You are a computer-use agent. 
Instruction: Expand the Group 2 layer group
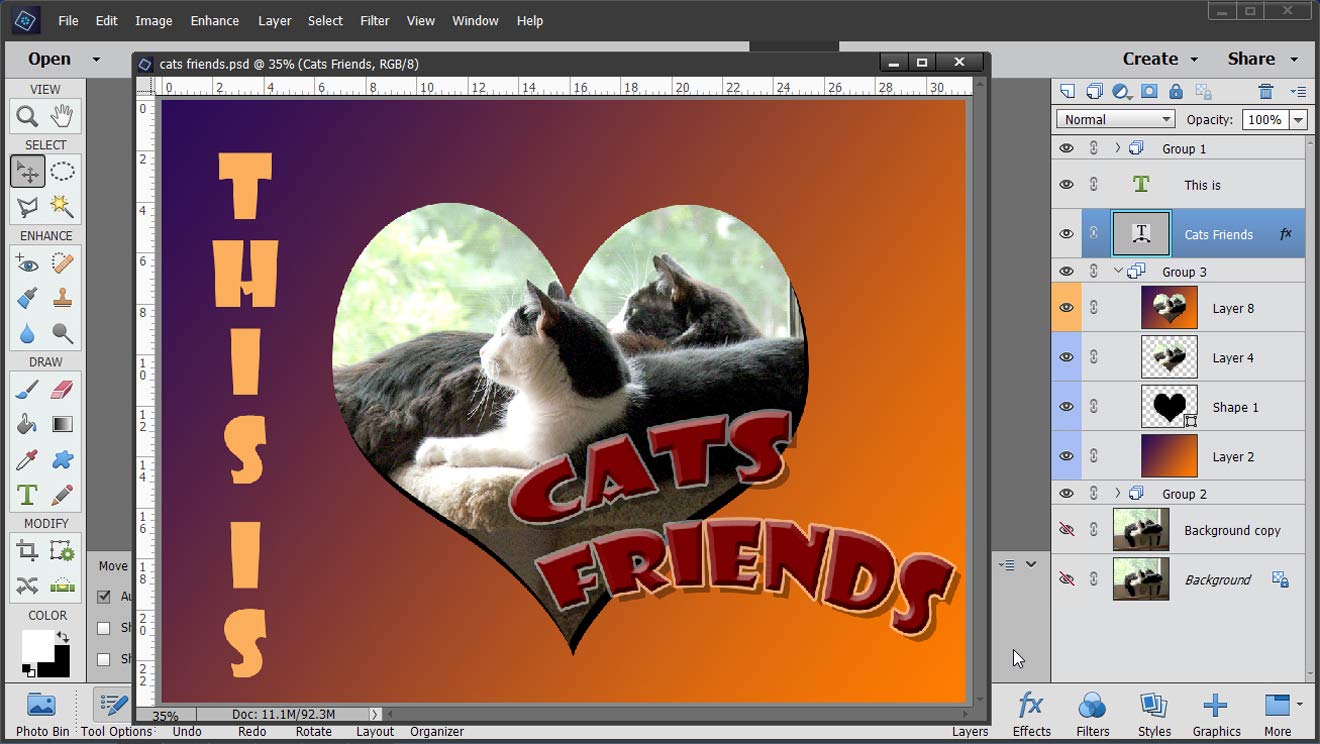point(1118,493)
